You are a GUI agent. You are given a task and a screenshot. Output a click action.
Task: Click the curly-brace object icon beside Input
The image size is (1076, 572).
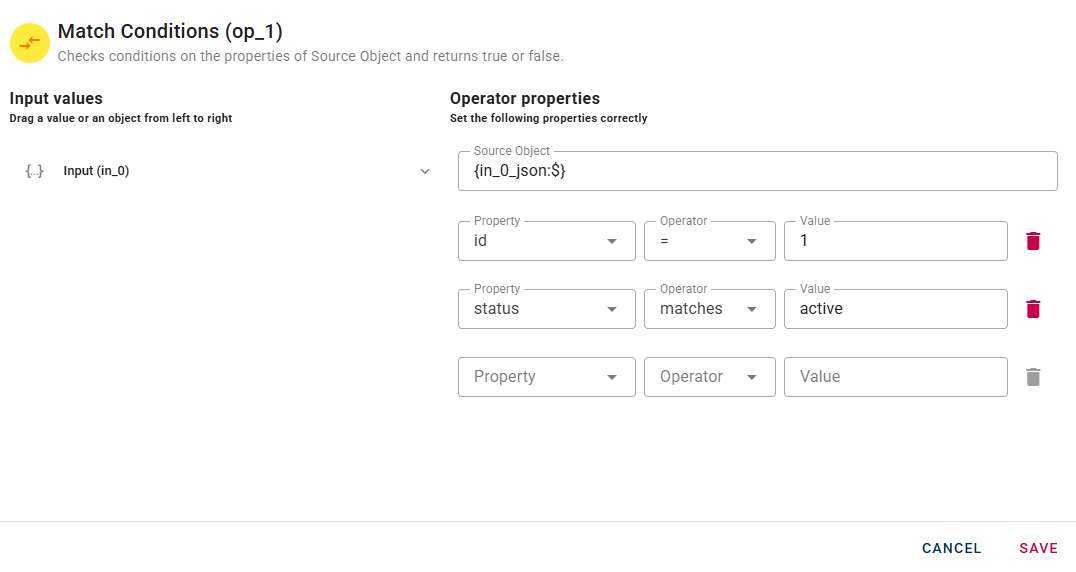click(34, 171)
